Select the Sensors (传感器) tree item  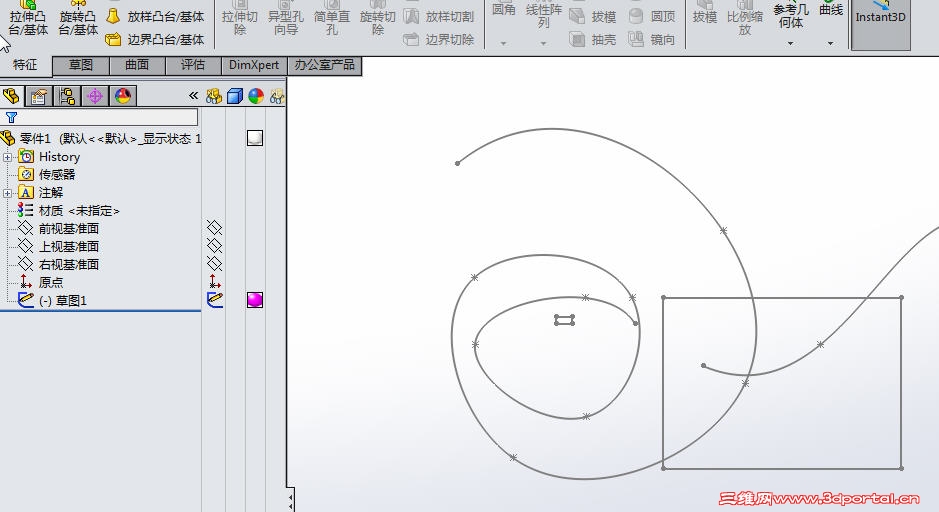[x=47, y=174]
